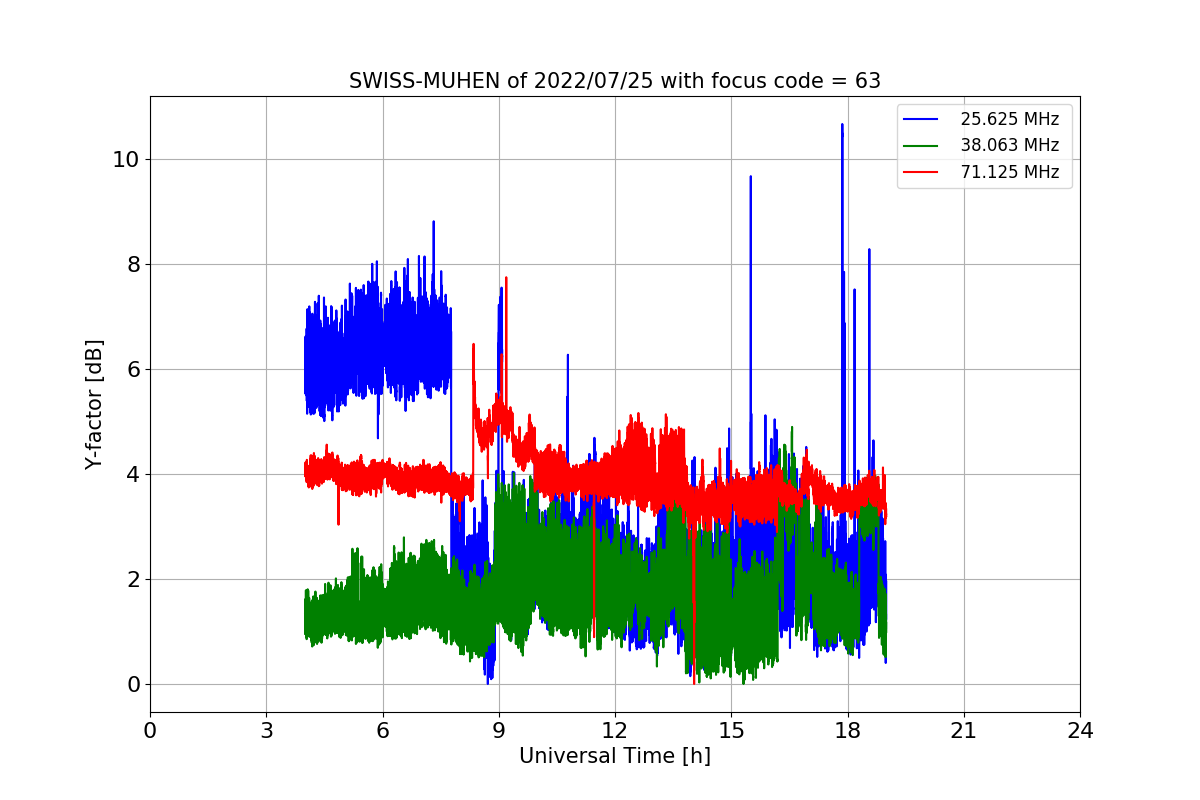Click x-axis tick label 0

click(150, 731)
